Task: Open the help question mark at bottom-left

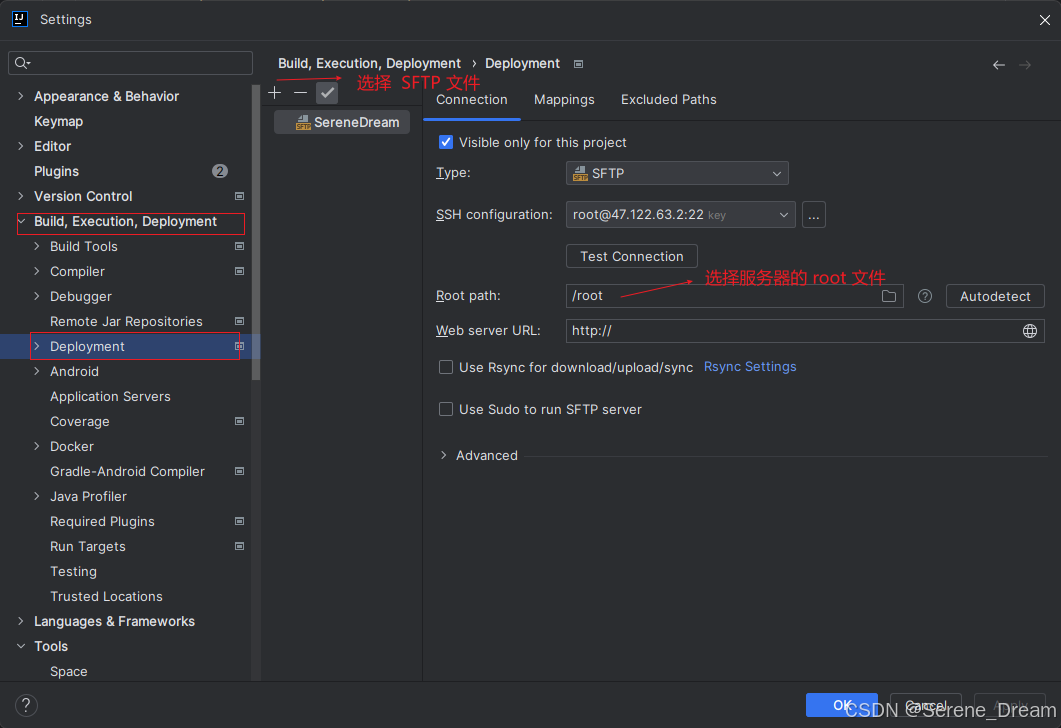Action: coord(26,705)
